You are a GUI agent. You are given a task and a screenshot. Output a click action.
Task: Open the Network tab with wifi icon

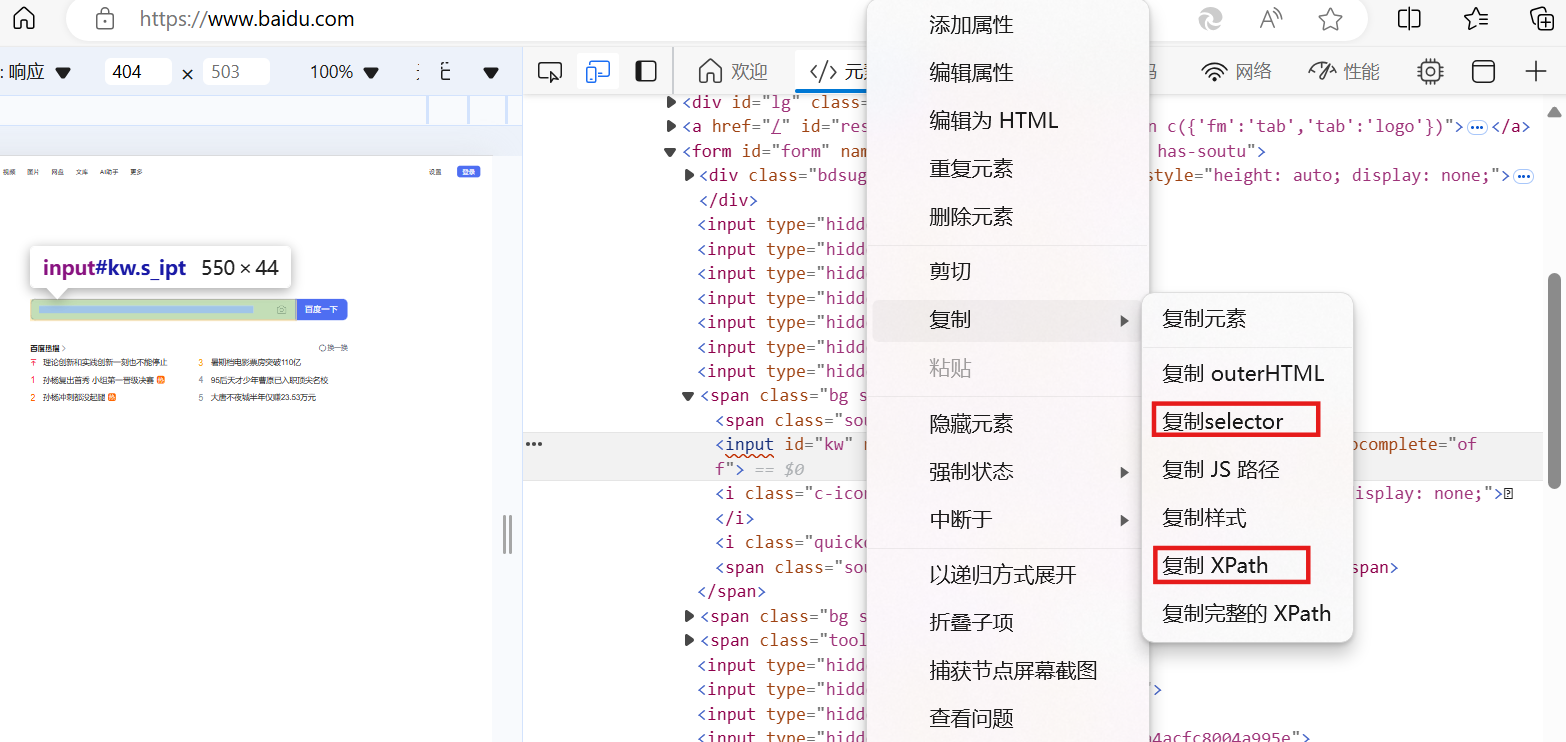click(1237, 71)
